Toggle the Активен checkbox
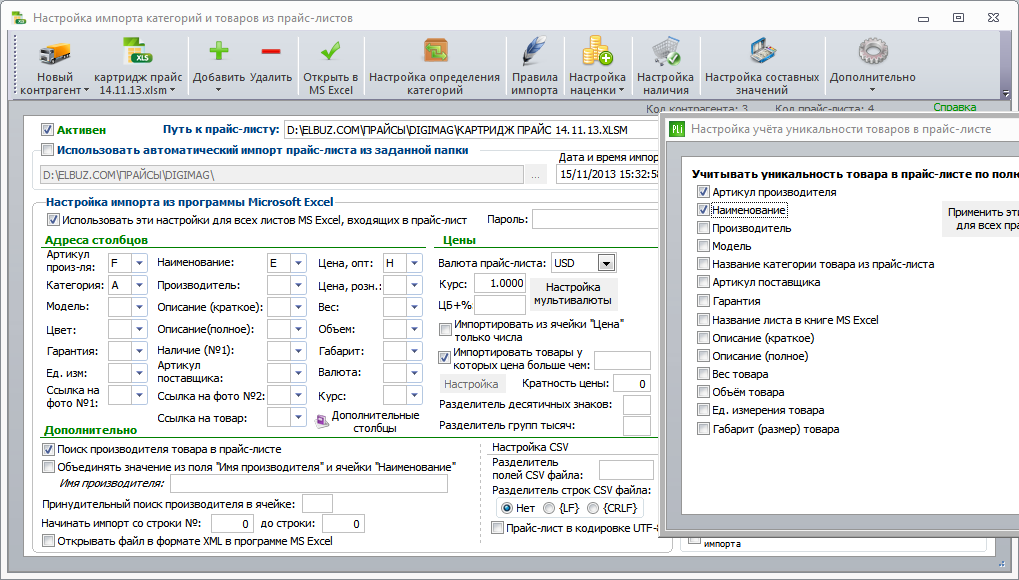The image size is (1019, 580). [47, 129]
